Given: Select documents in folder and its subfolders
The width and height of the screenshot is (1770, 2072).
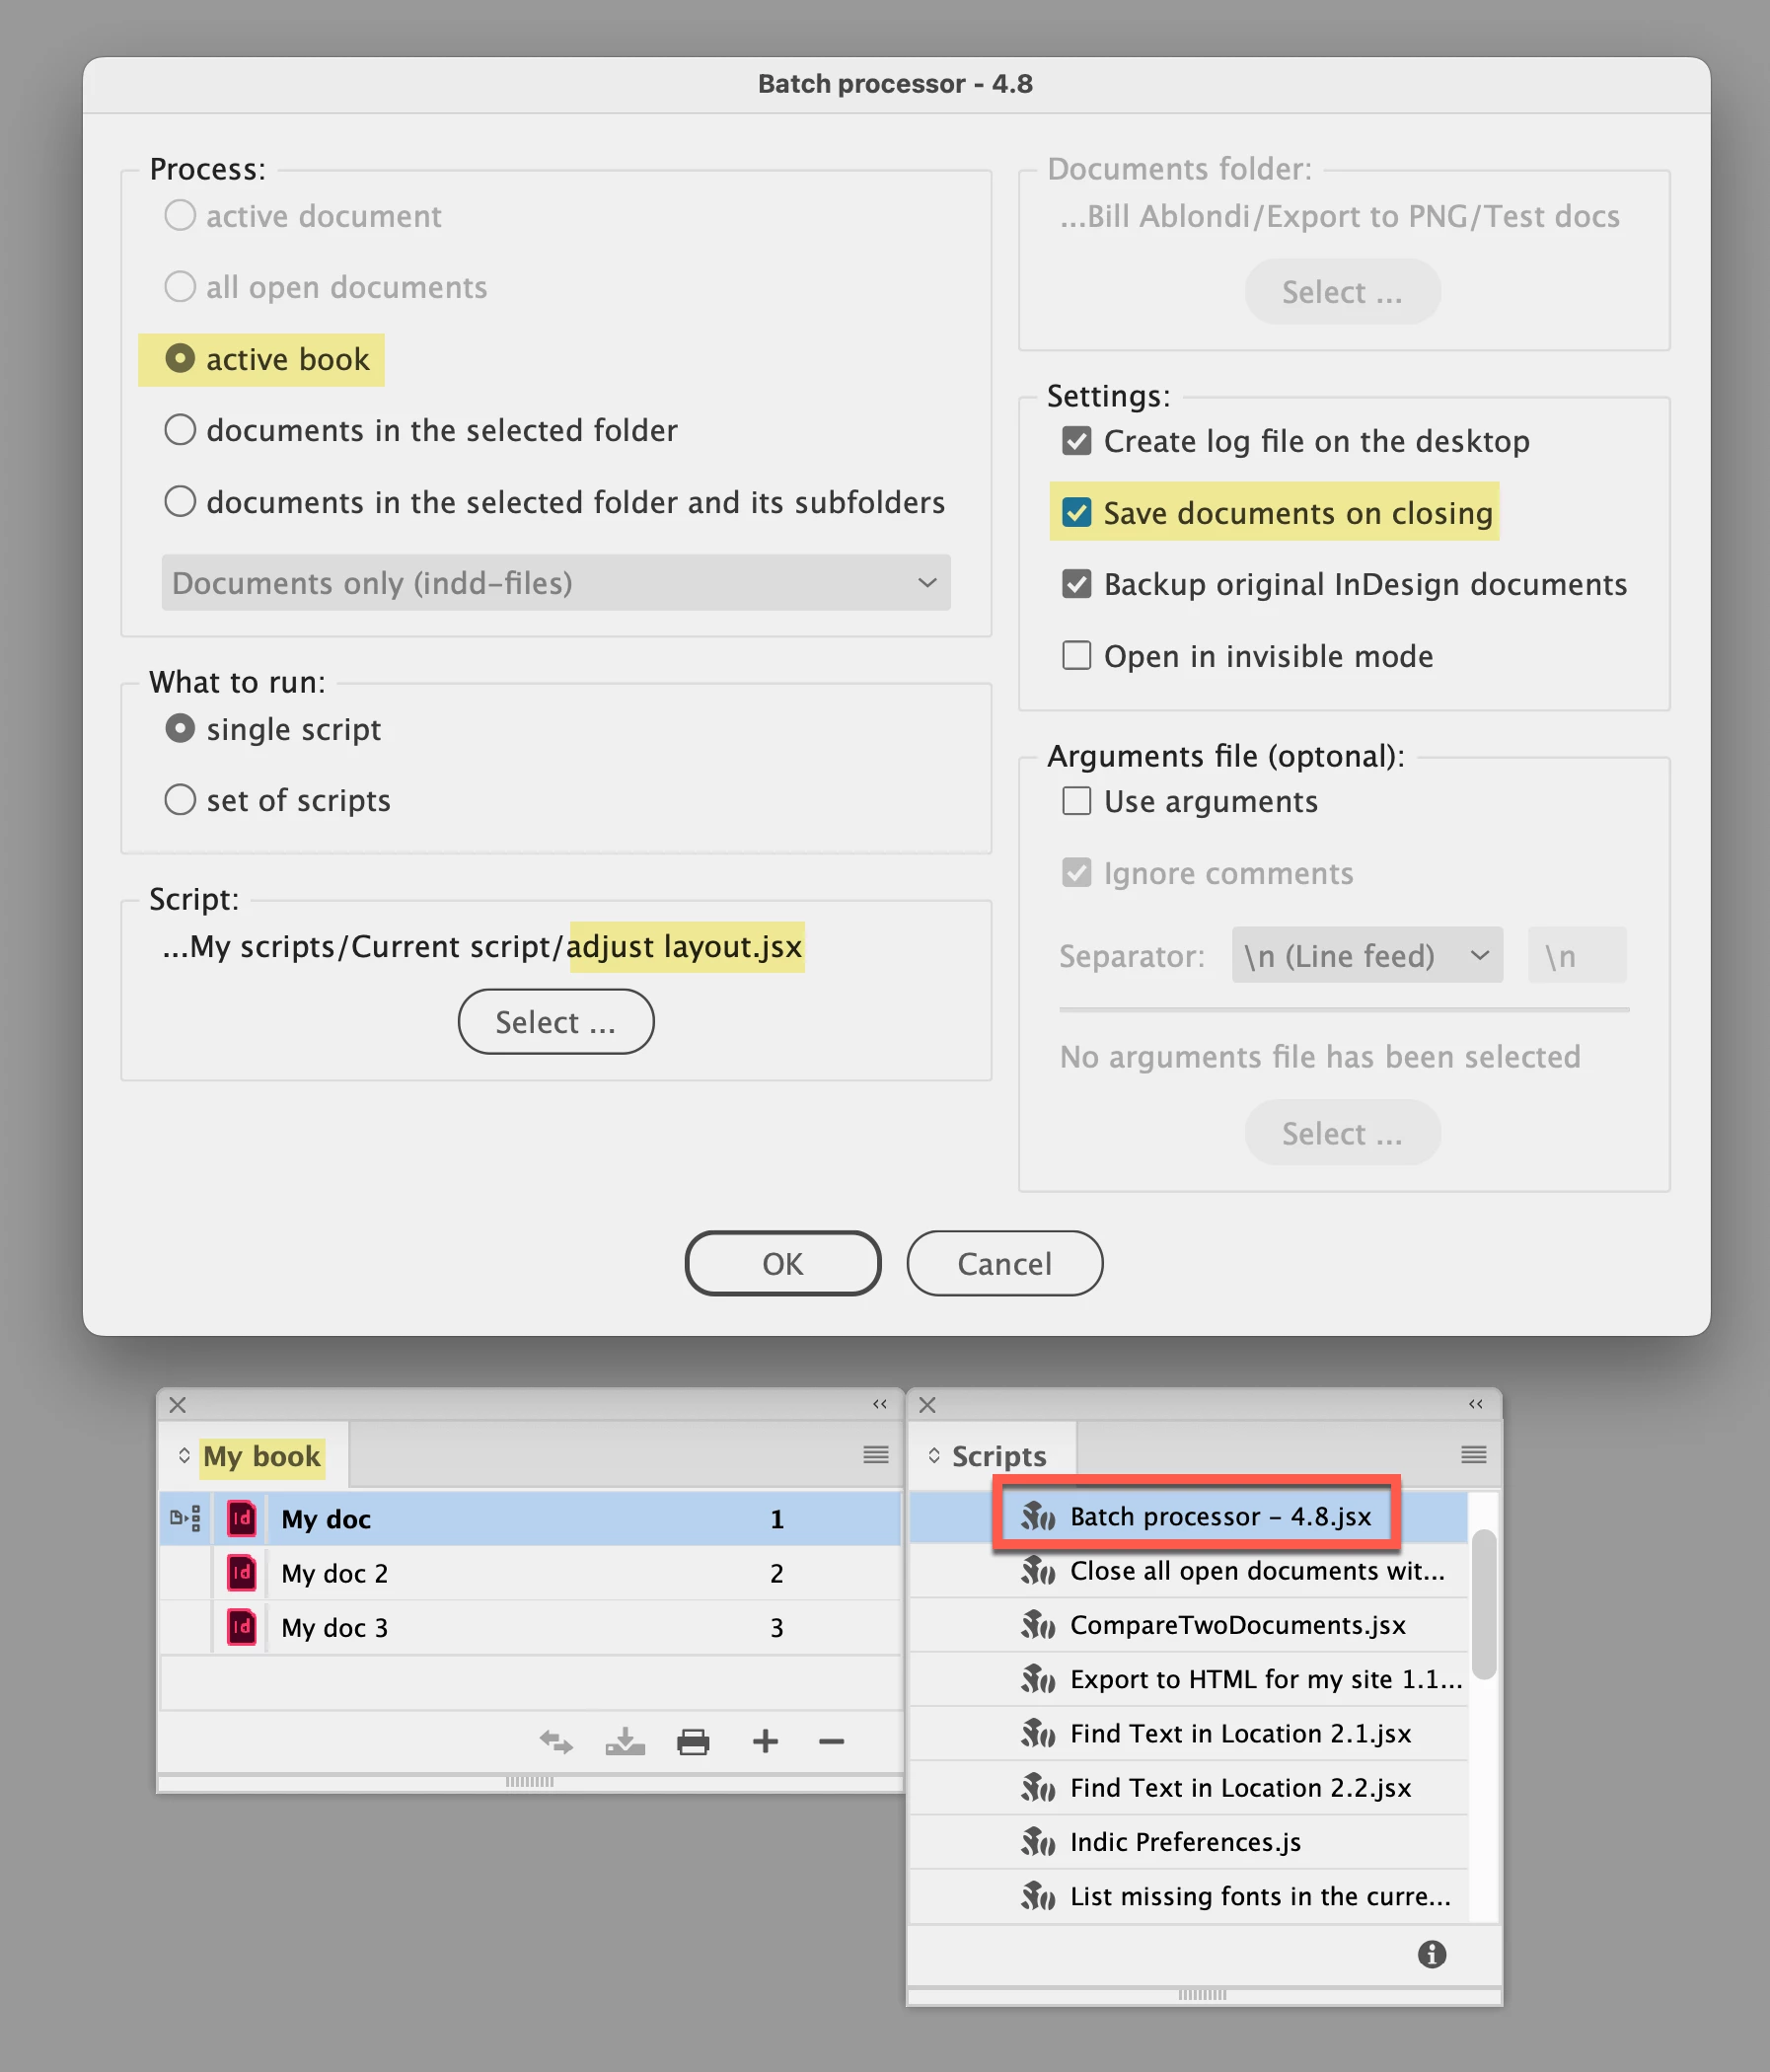Looking at the screenshot, I should tap(180, 501).
